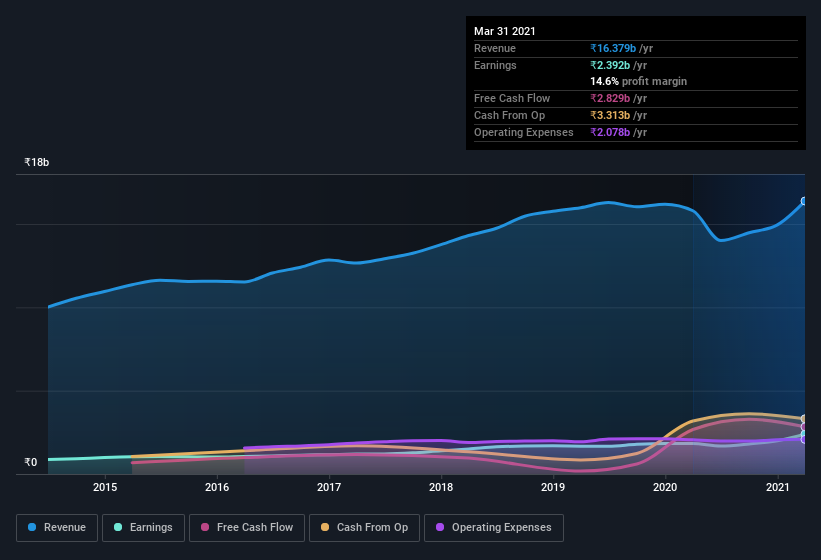Toggle the Earnings legend button
The width and height of the screenshot is (821, 560).
pyautogui.click(x=143, y=528)
